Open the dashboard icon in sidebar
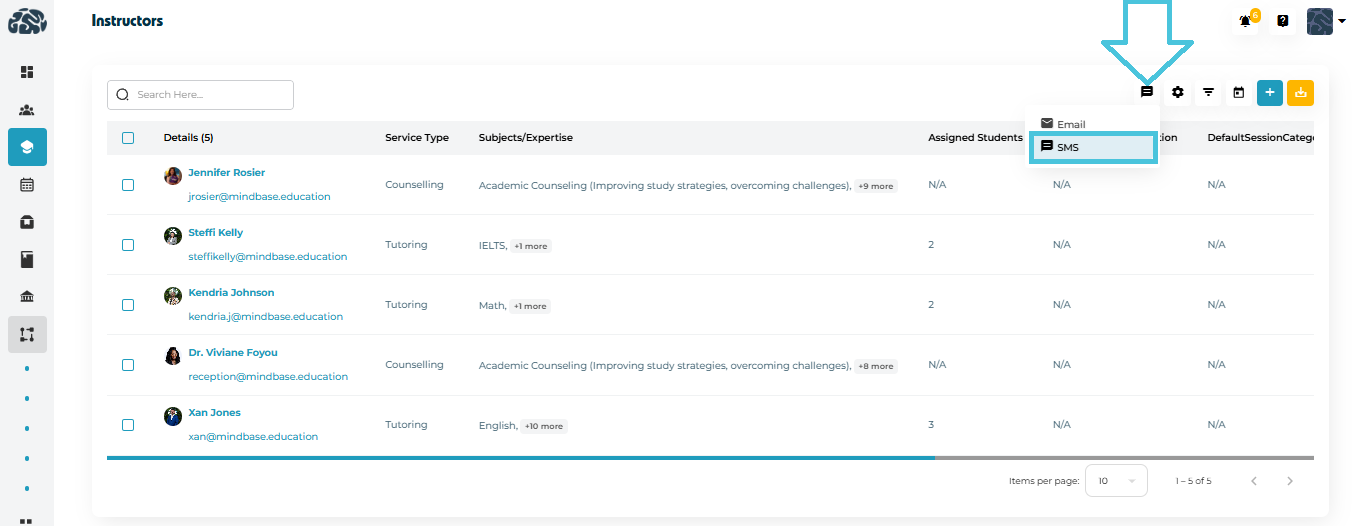1362x526 pixels. tap(27, 72)
